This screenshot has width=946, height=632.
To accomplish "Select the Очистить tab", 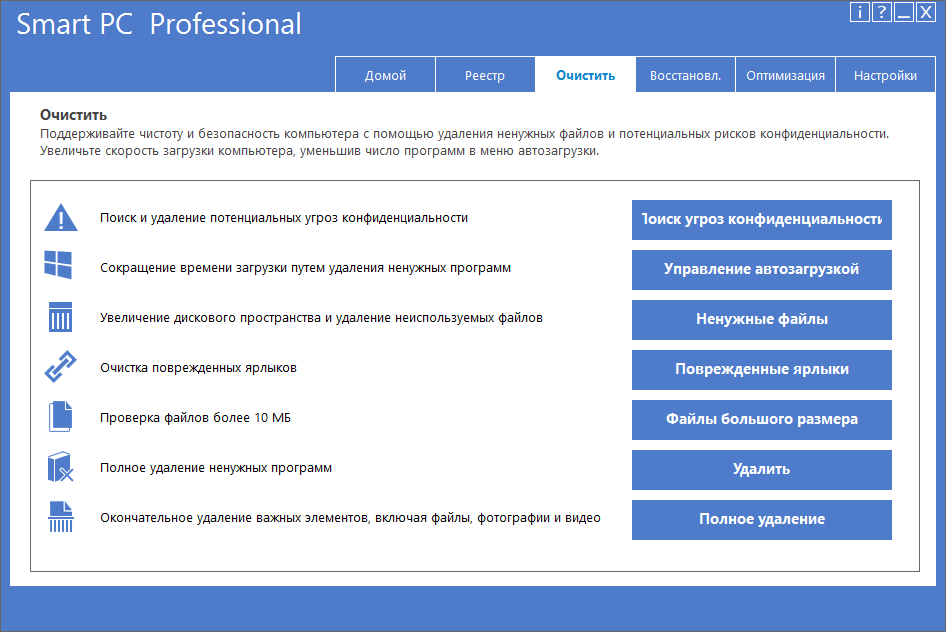I will [585, 75].
